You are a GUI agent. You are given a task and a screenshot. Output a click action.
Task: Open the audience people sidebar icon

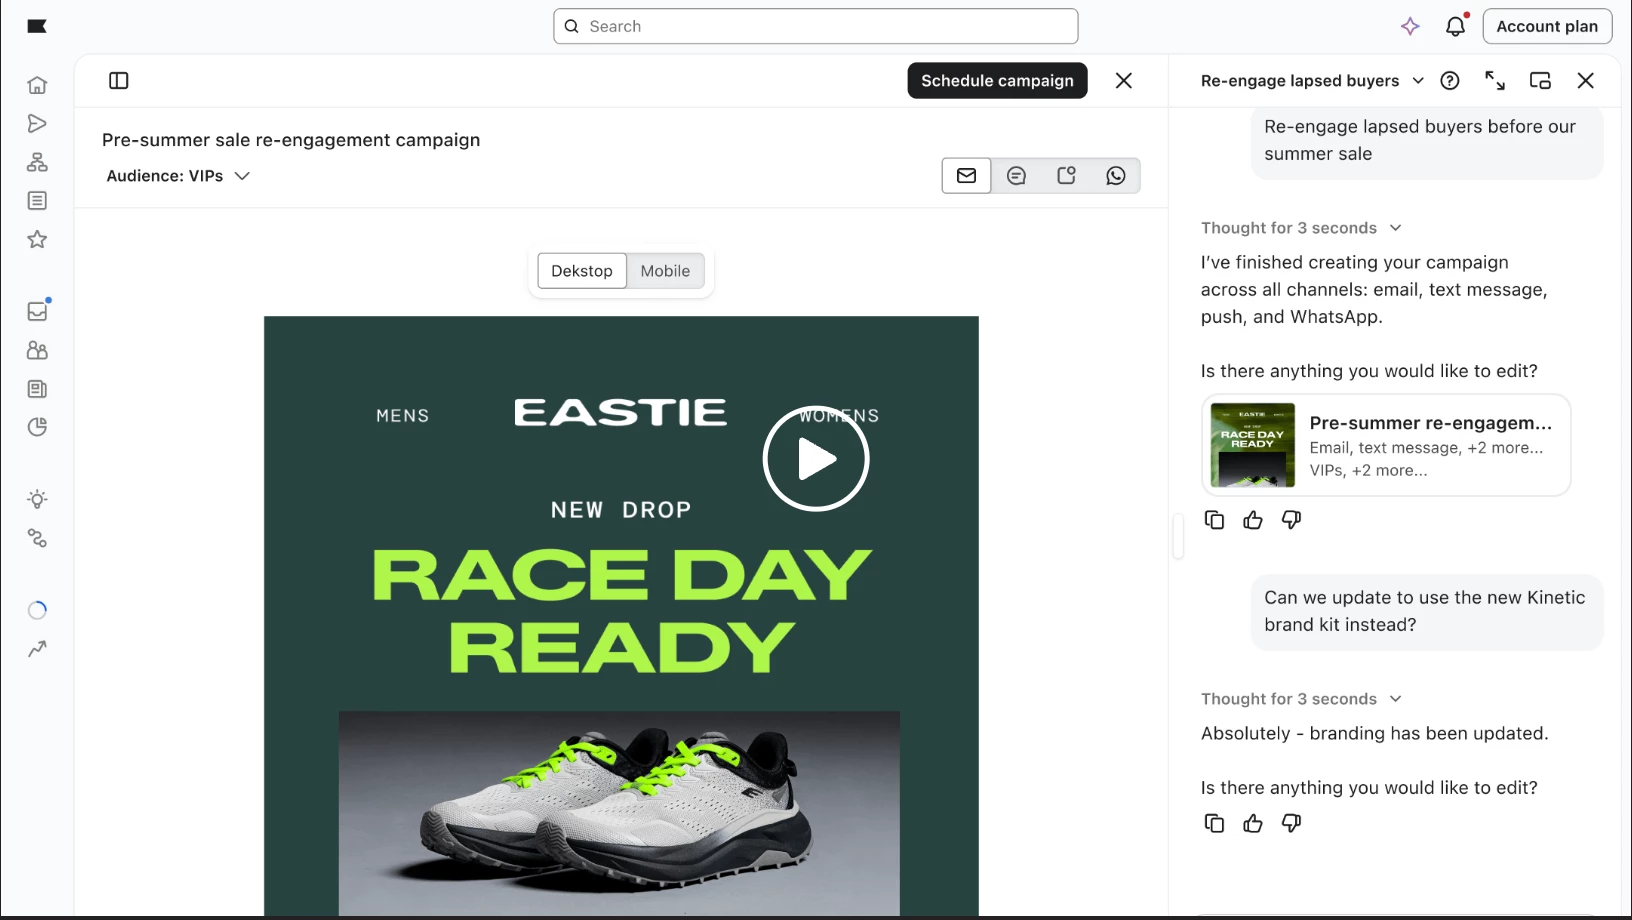[x=37, y=350]
